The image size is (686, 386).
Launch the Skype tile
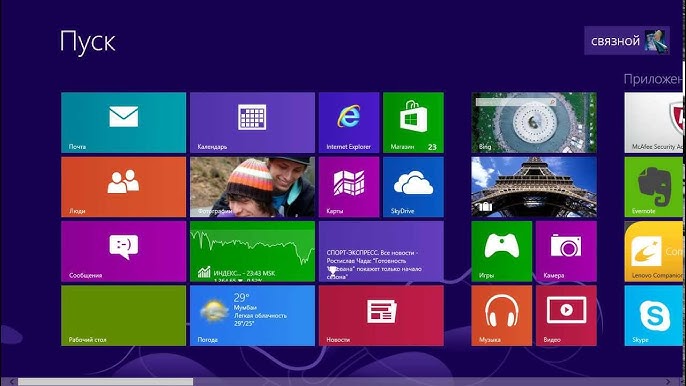point(654,316)
